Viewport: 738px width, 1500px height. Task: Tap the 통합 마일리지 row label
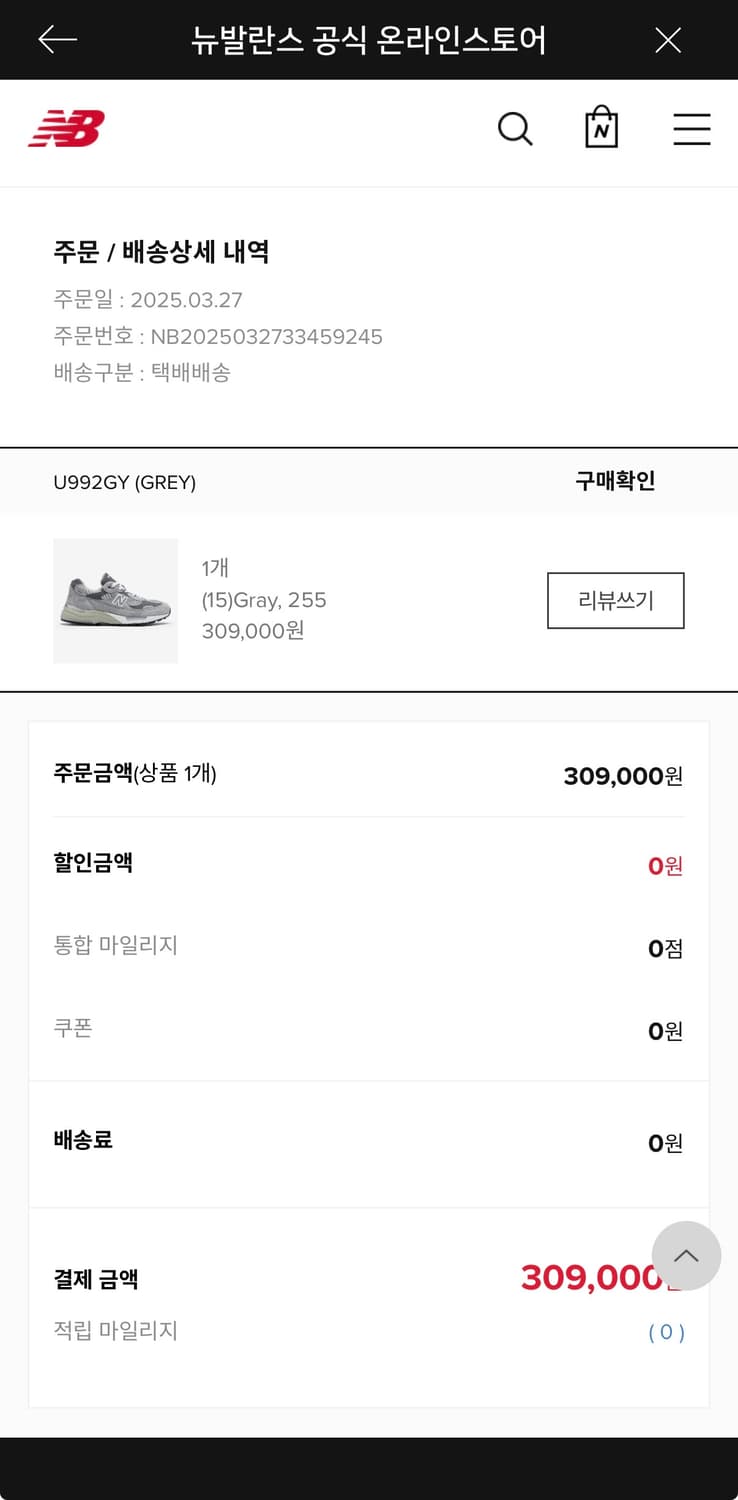(x=115, y=945)
